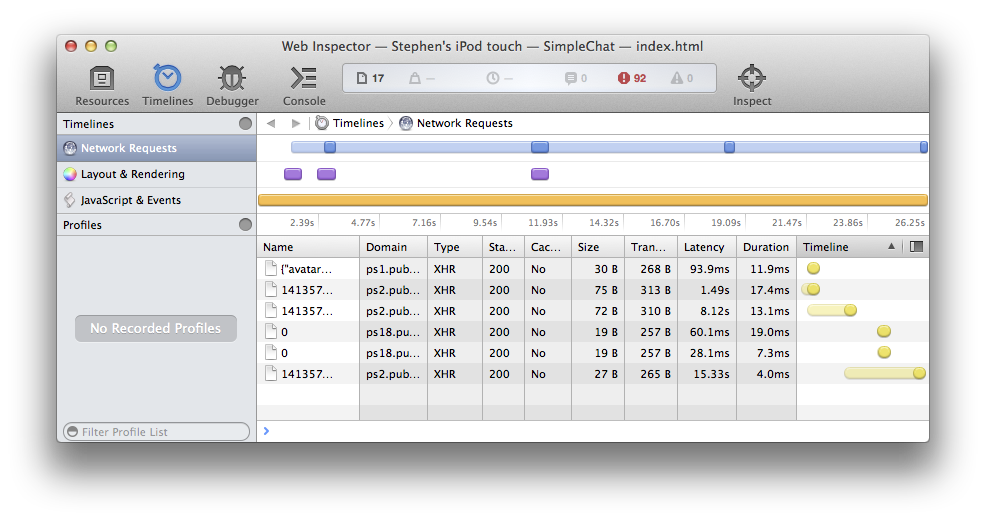The width and height of the screenshot is (986, 521).
Task: Click Timelines breadcrumb in navigation path
Action: [x=350, y=123]
